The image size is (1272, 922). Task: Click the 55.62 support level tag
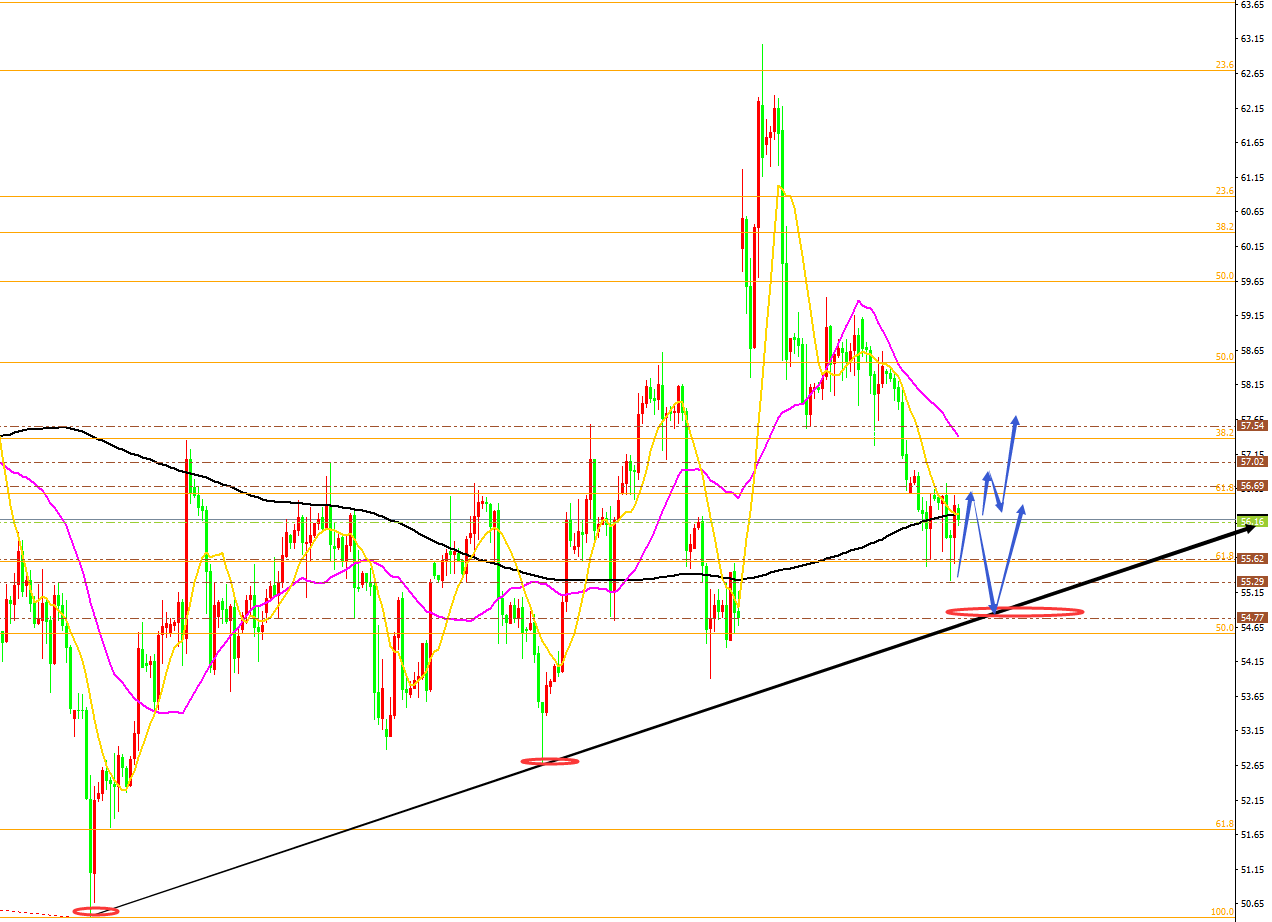click(1252, 559)
